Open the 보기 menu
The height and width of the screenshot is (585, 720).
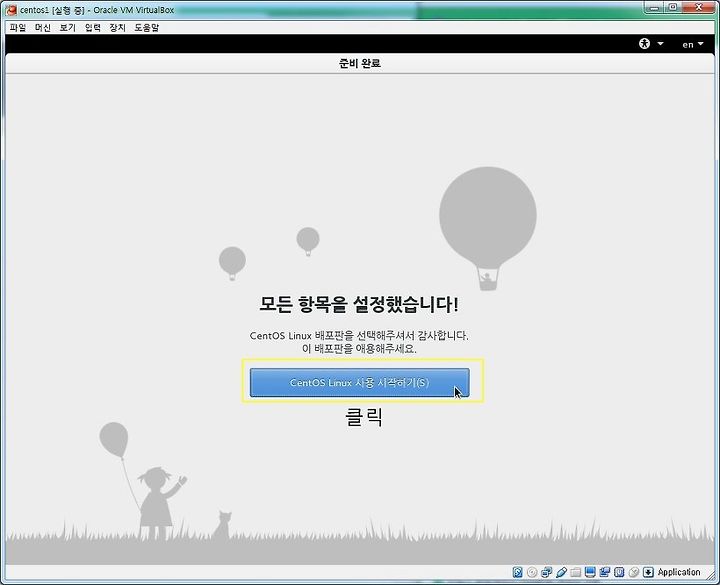pyautogui.click(x=68, y=28)
